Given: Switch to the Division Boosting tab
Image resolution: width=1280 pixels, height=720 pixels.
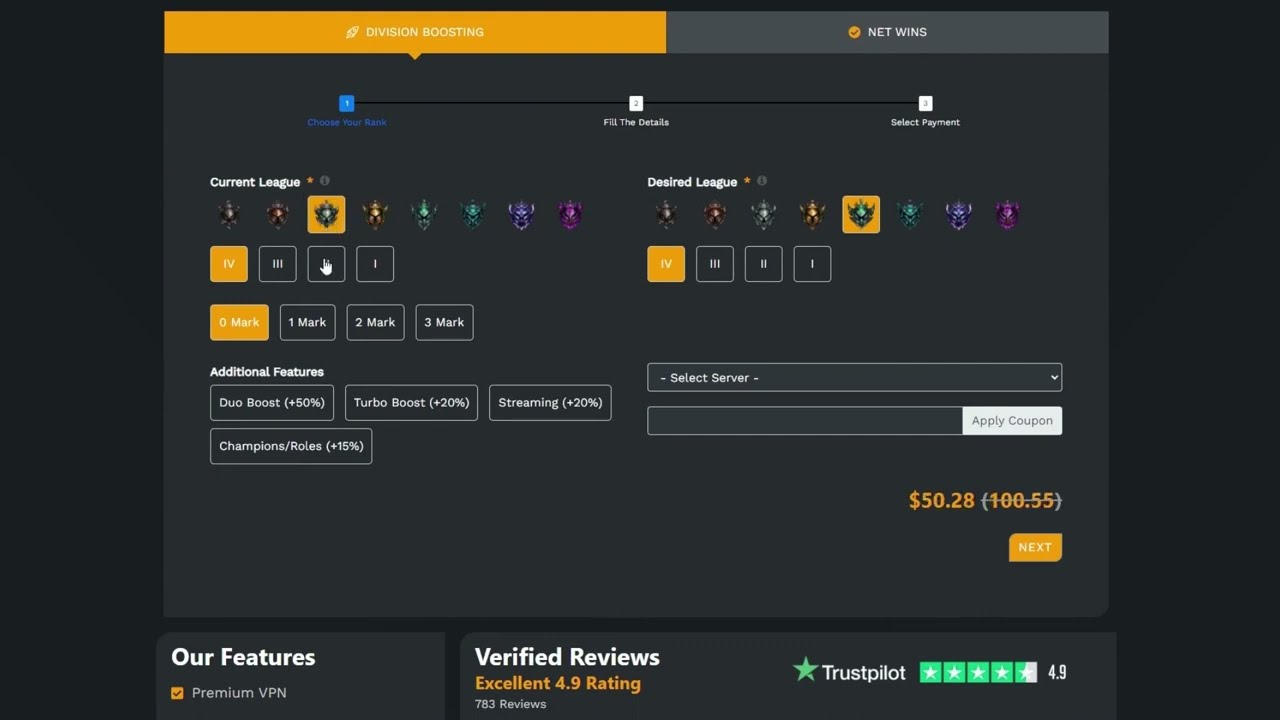Looking at the screenshot, I should (415, 32).
